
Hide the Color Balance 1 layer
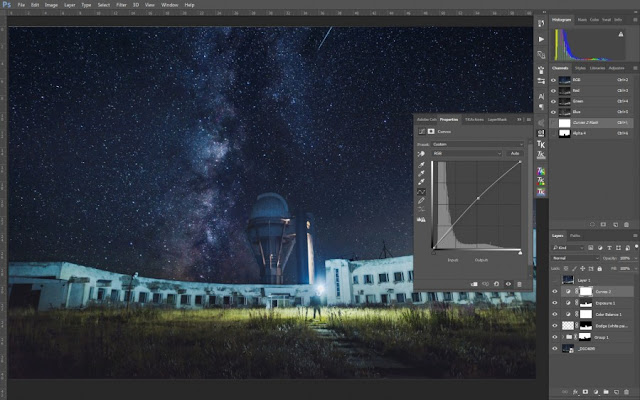tap(555, 314)
